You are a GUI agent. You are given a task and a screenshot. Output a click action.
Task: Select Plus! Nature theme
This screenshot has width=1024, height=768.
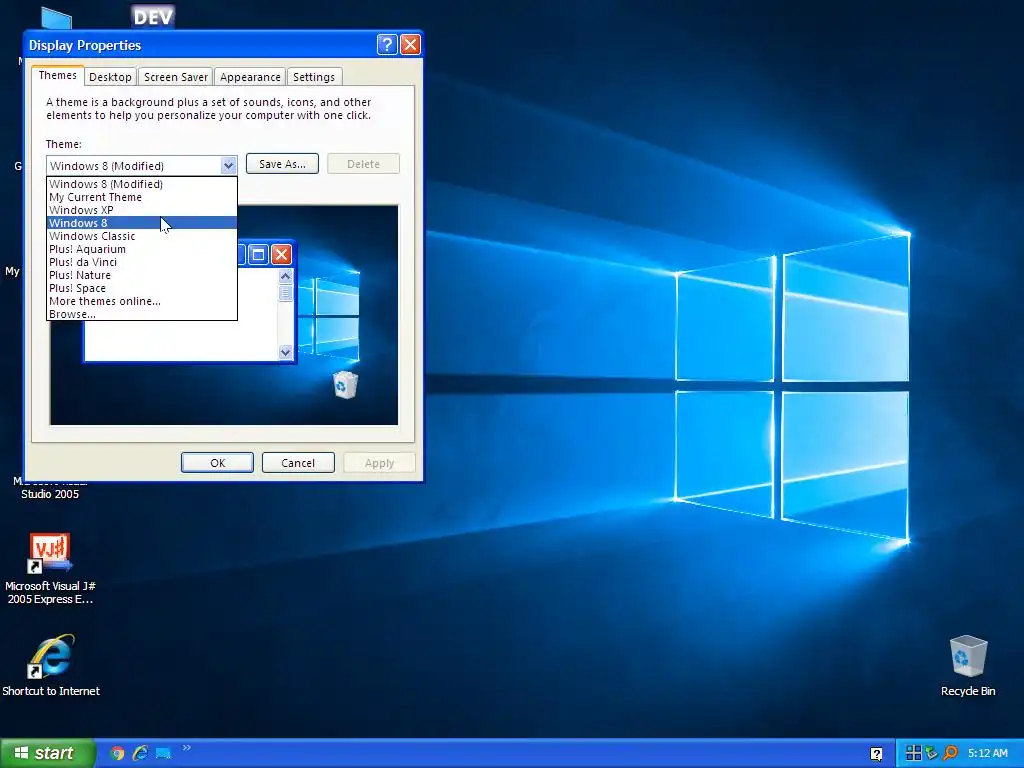click(x=142, y=276)
